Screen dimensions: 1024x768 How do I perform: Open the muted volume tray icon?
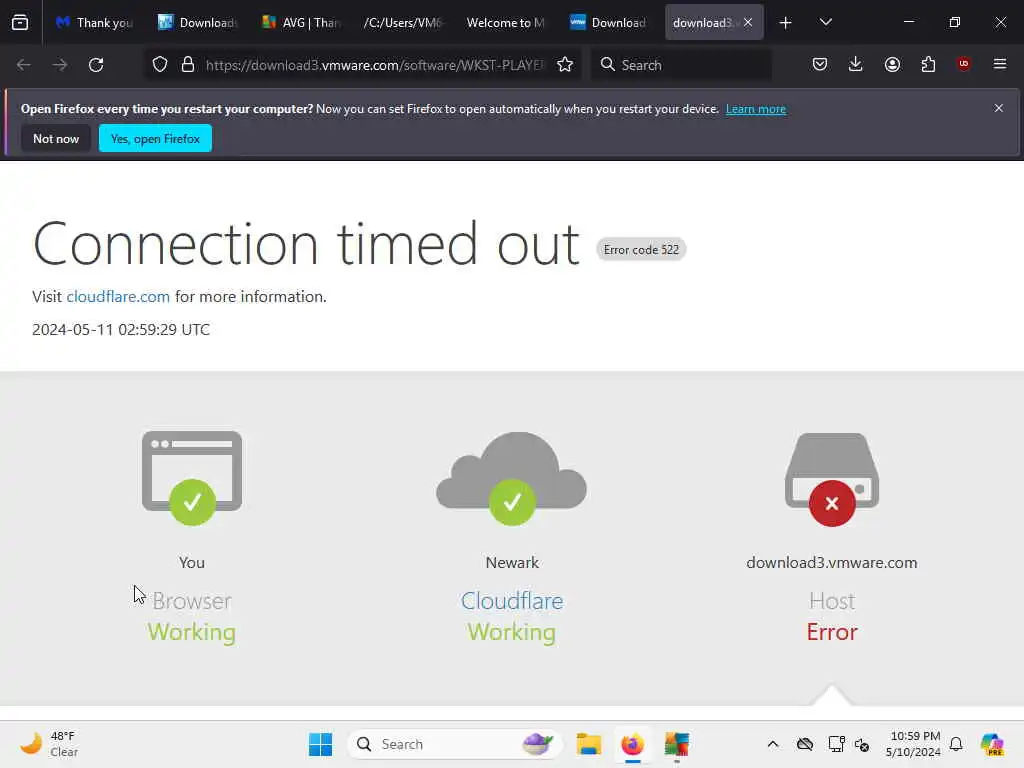tap(862, 744)
